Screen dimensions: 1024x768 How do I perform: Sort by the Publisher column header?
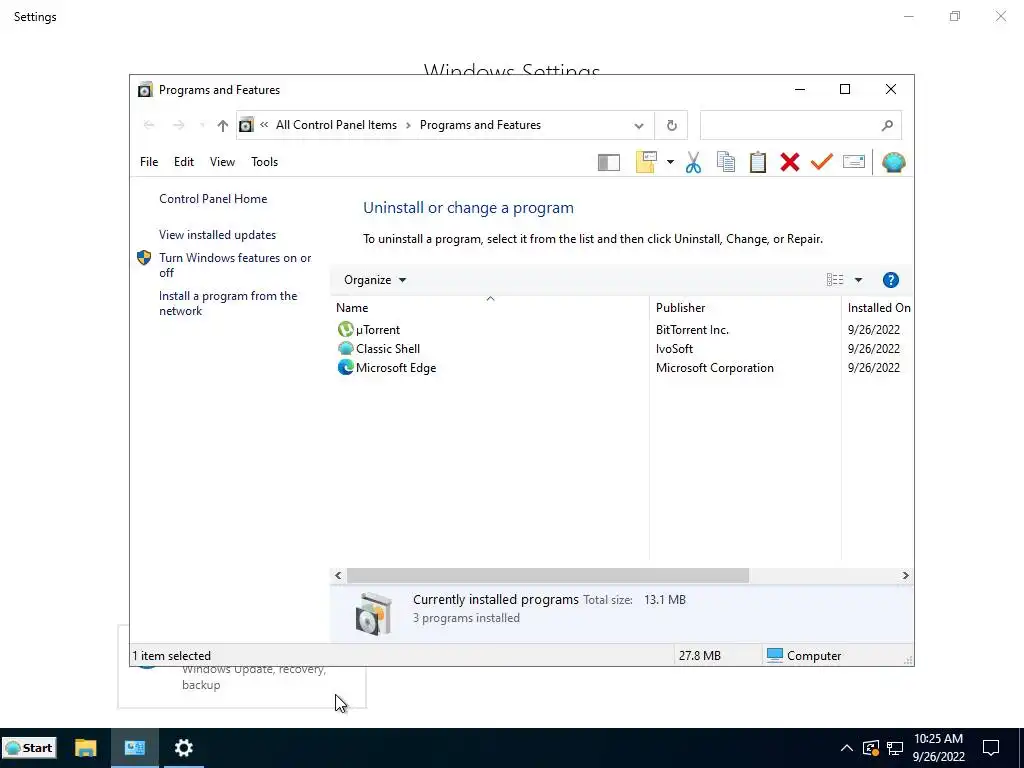pyautogui.click(x=745, y=308)
